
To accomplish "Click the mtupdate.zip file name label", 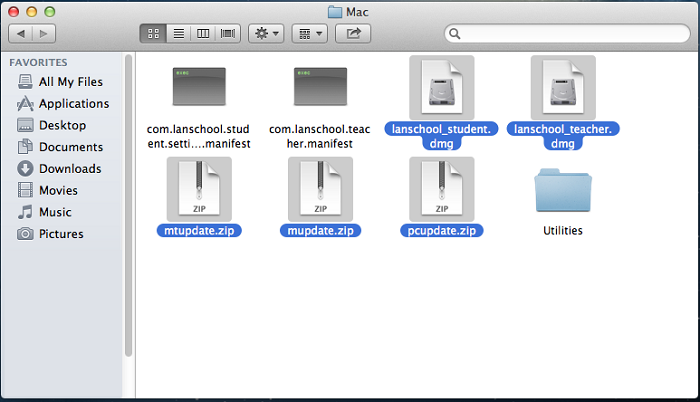I will click(199, 230).
